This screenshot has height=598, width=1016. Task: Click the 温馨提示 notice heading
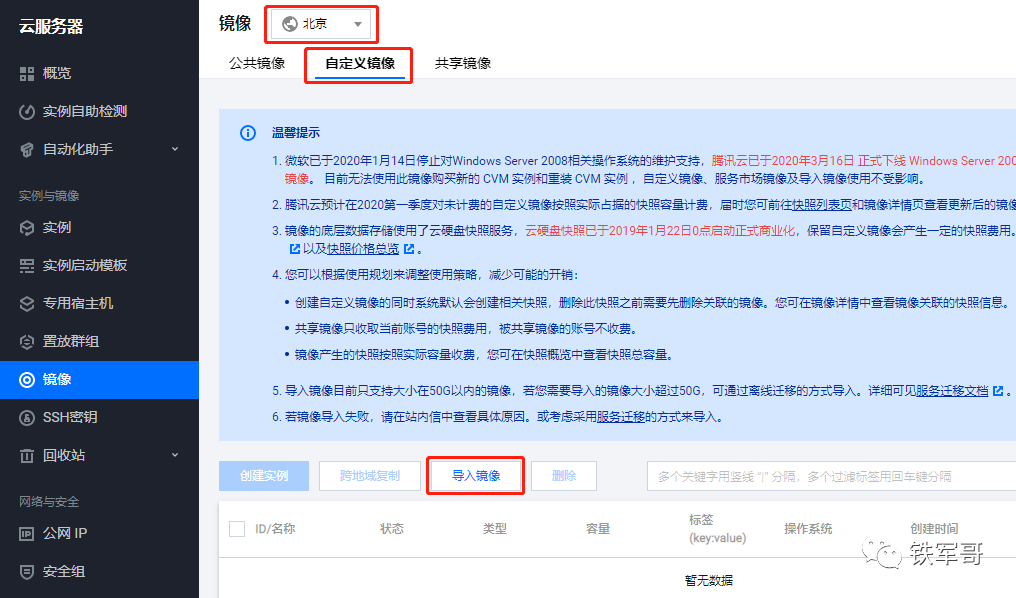click(296, 133)
